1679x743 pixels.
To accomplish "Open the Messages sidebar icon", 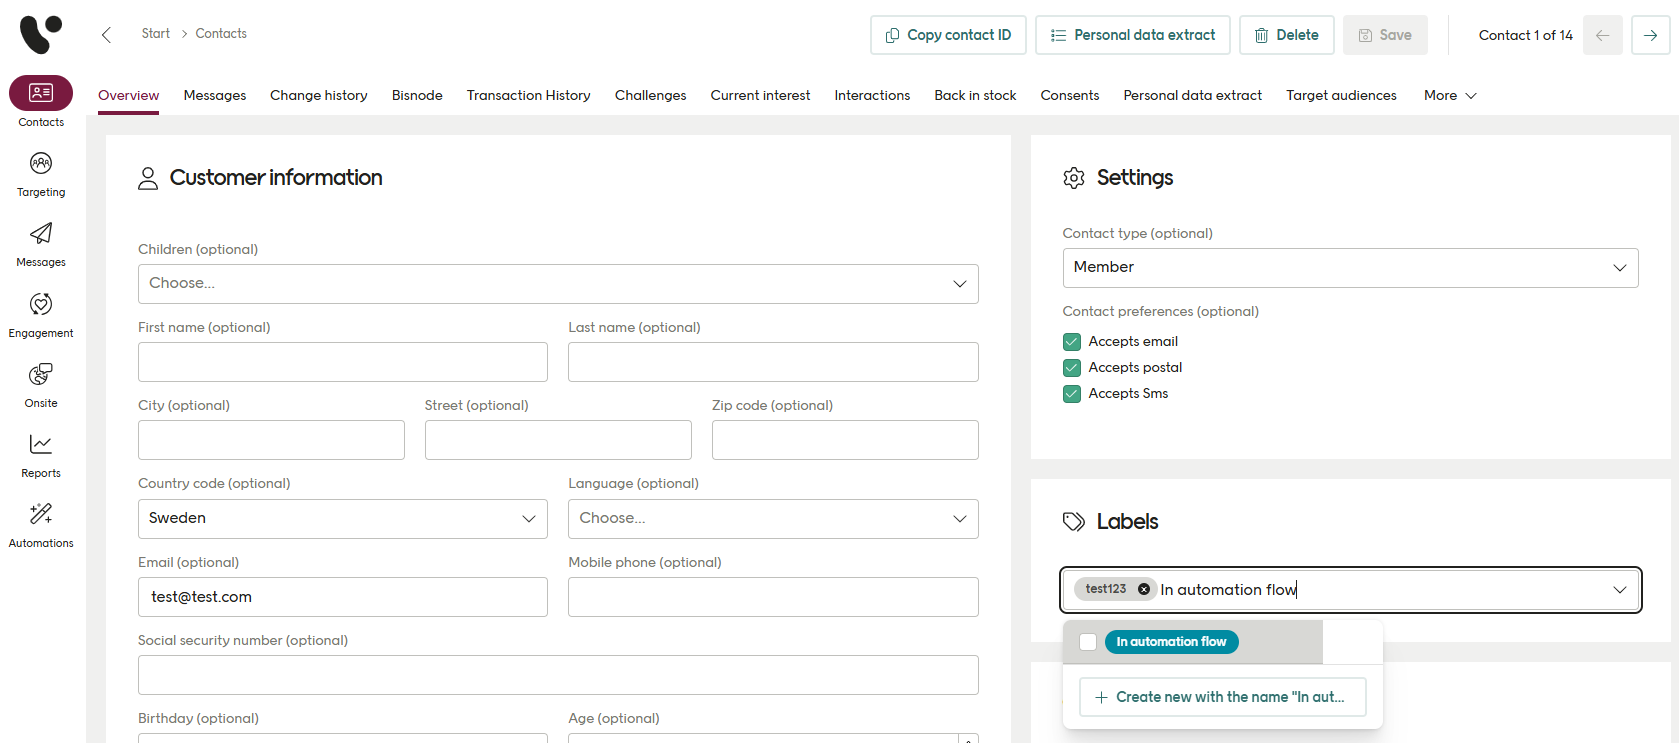I will pos(41,244).
